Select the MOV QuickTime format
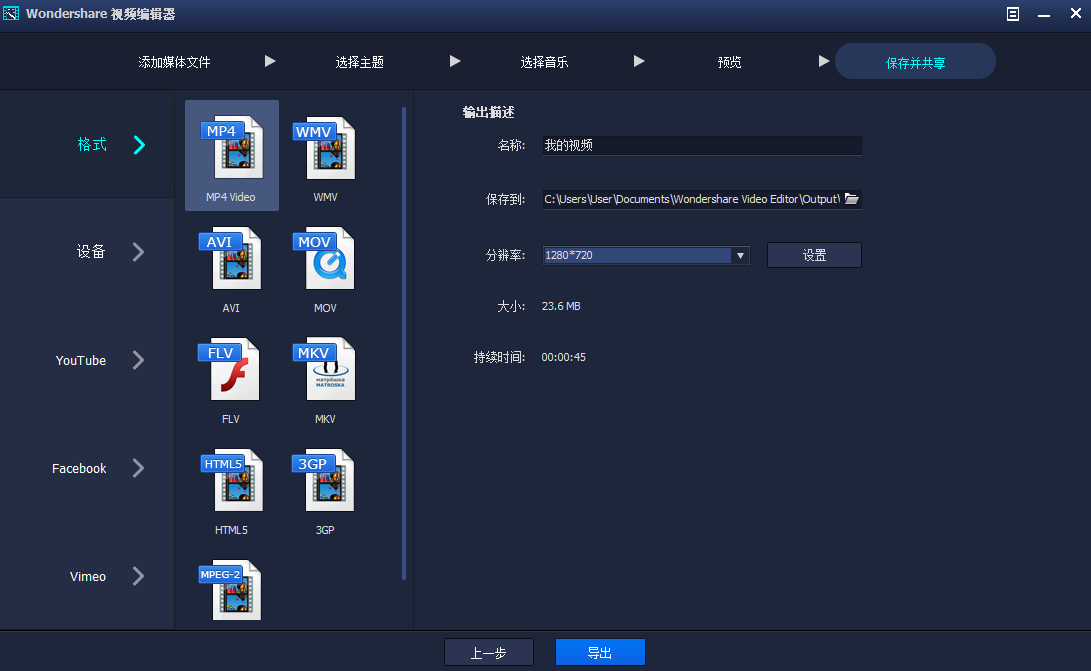The image size is (1091, 671). point(325,258)
